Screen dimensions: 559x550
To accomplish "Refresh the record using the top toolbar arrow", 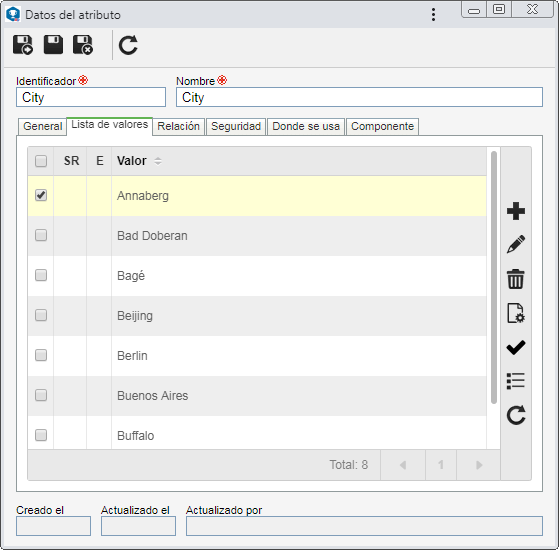I will click(128, 45).
